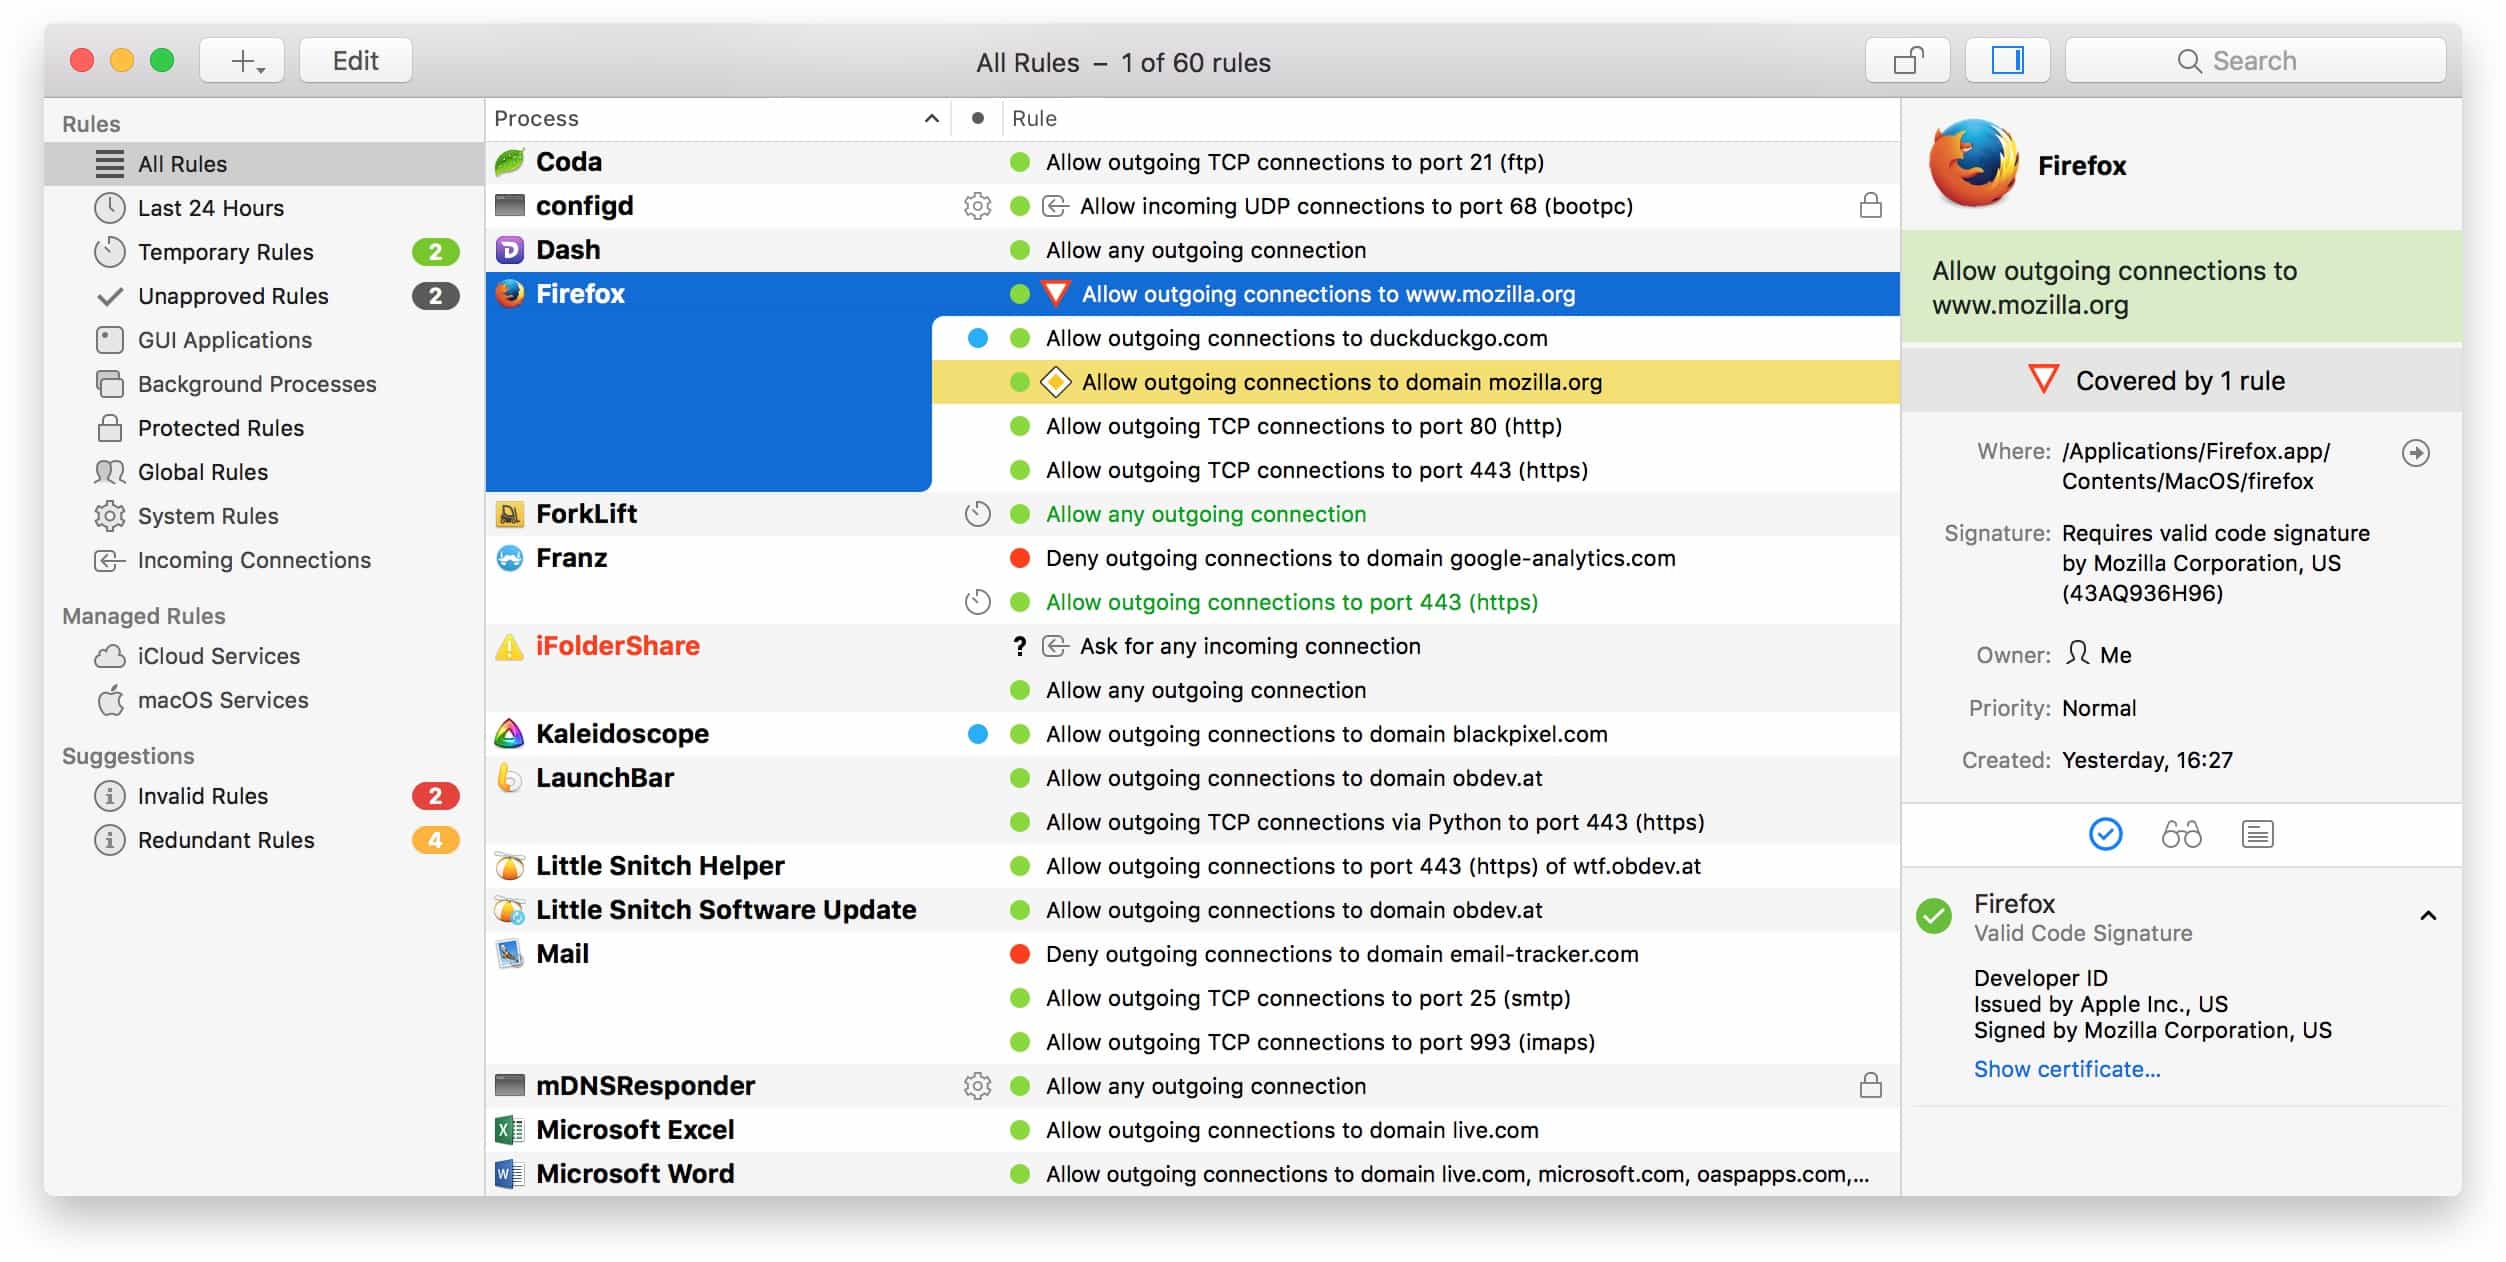Viewport: 2506px width, 1262px height.
Task: Open Redundant Rules in Suggestions
Action: [225, 840]
